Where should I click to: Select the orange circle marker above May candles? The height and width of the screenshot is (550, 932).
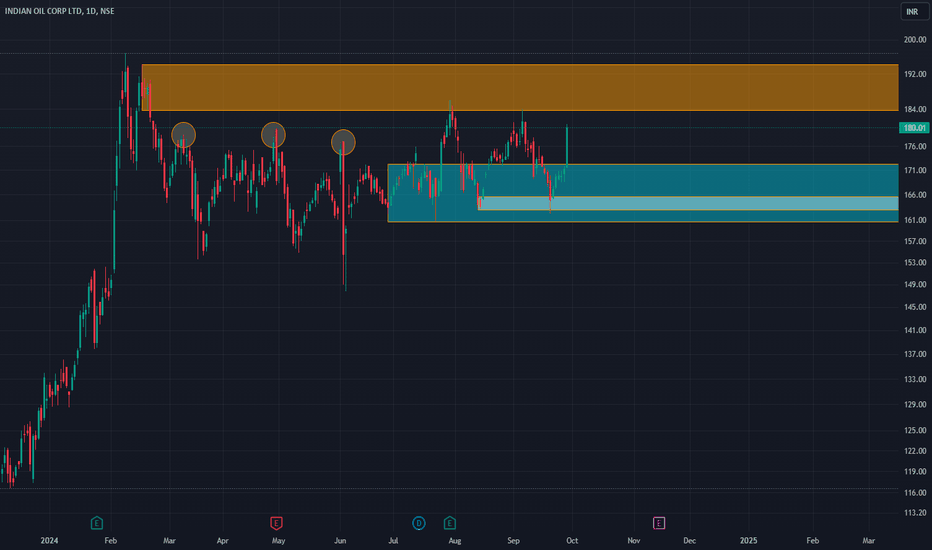tap(273, 135)
